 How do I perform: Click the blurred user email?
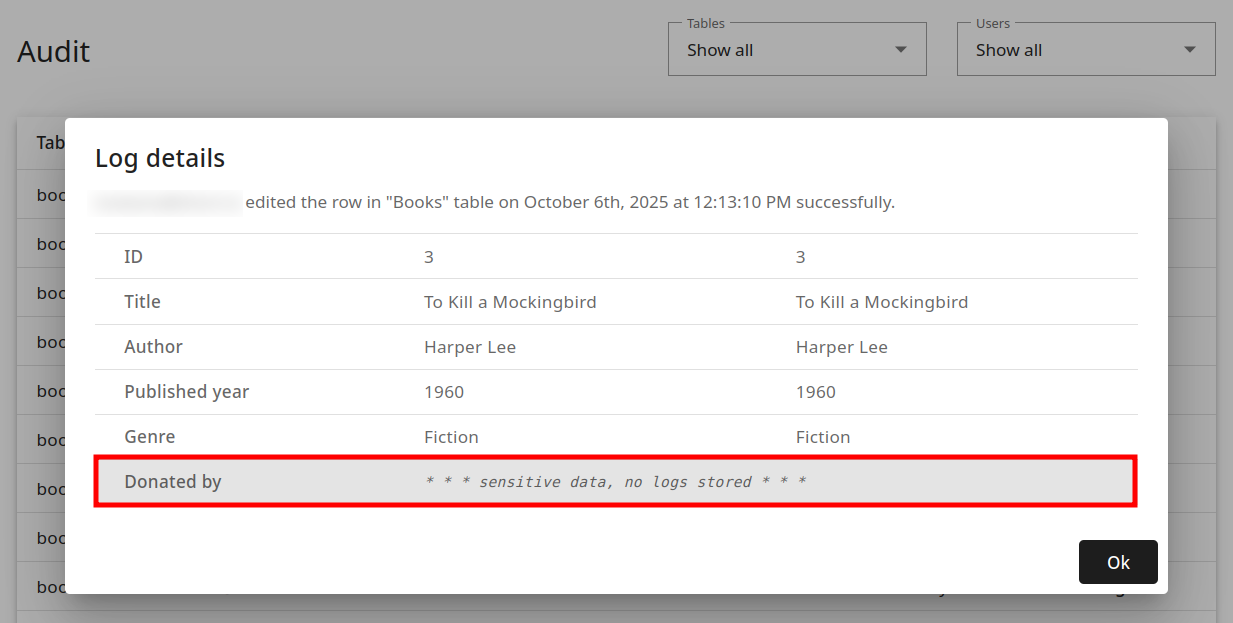pos(167,203)
